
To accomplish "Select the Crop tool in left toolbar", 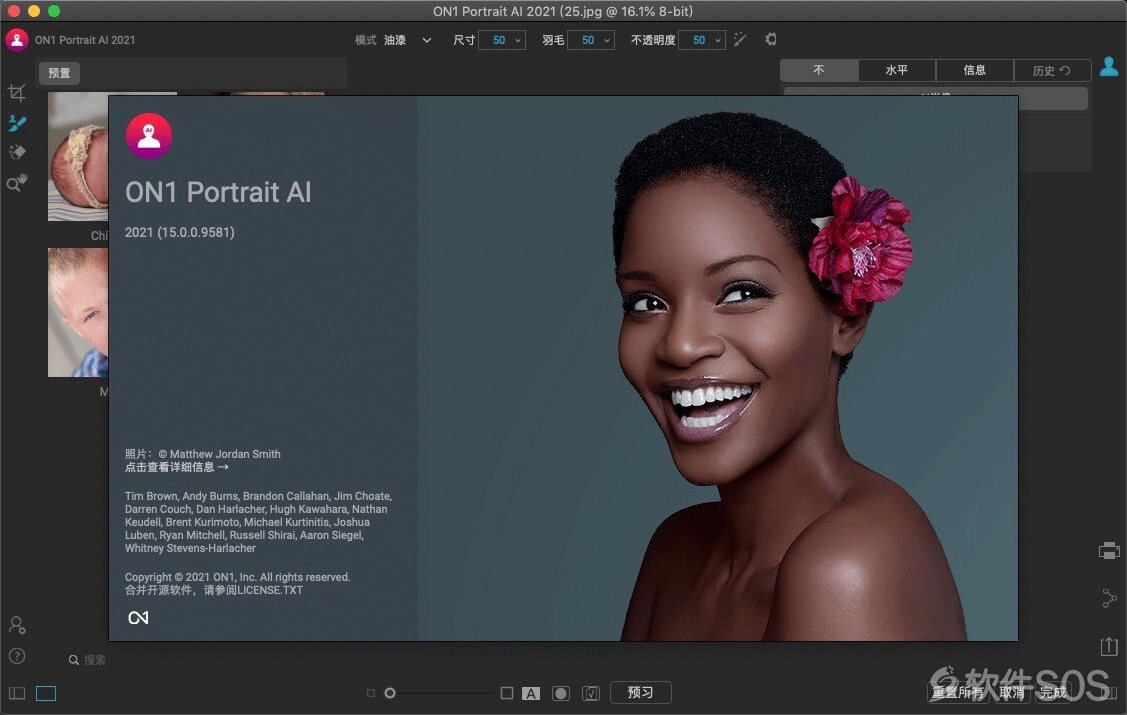I will coord(17,93).
